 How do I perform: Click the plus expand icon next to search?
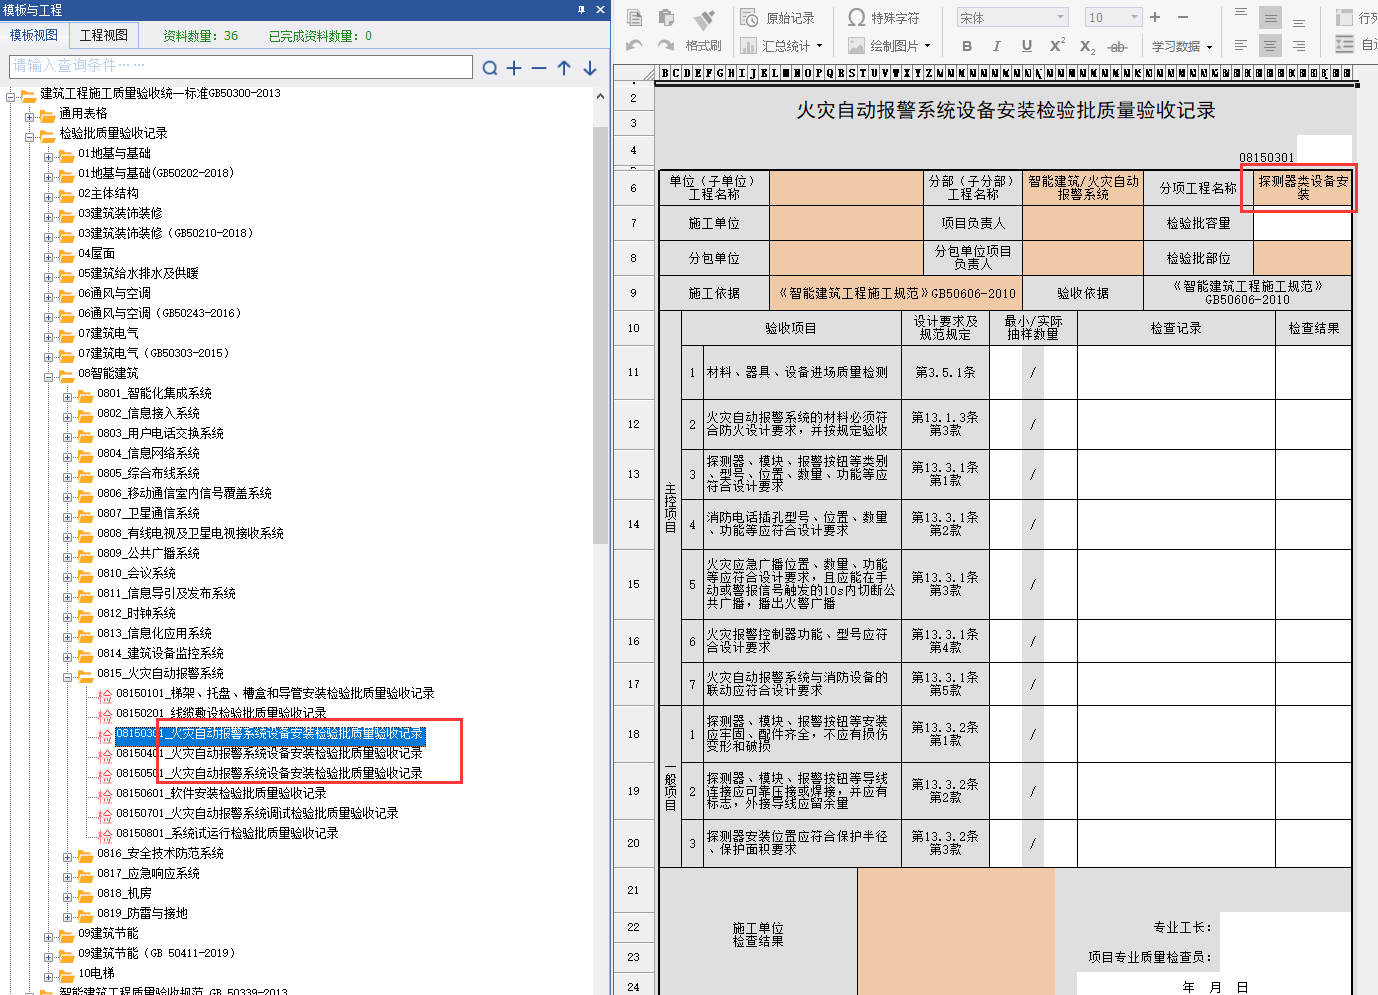(x=514, y=68)
